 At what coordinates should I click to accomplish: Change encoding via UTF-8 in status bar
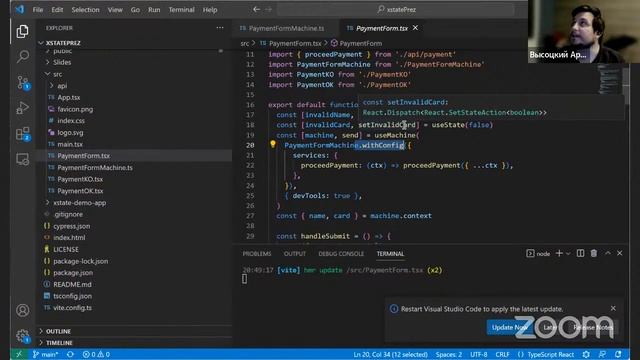[479, 354]
